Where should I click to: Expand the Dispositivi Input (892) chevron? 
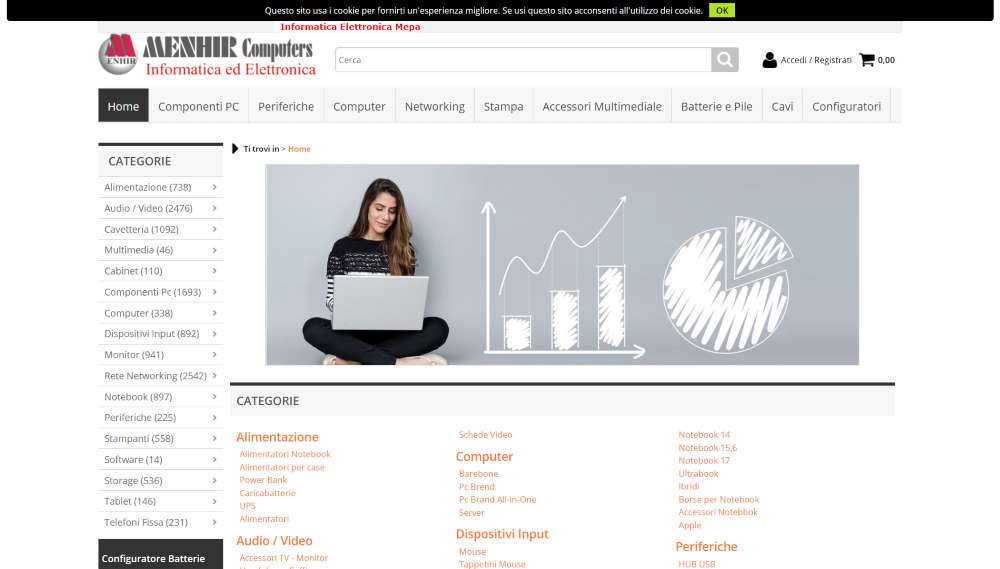(214, 334)
